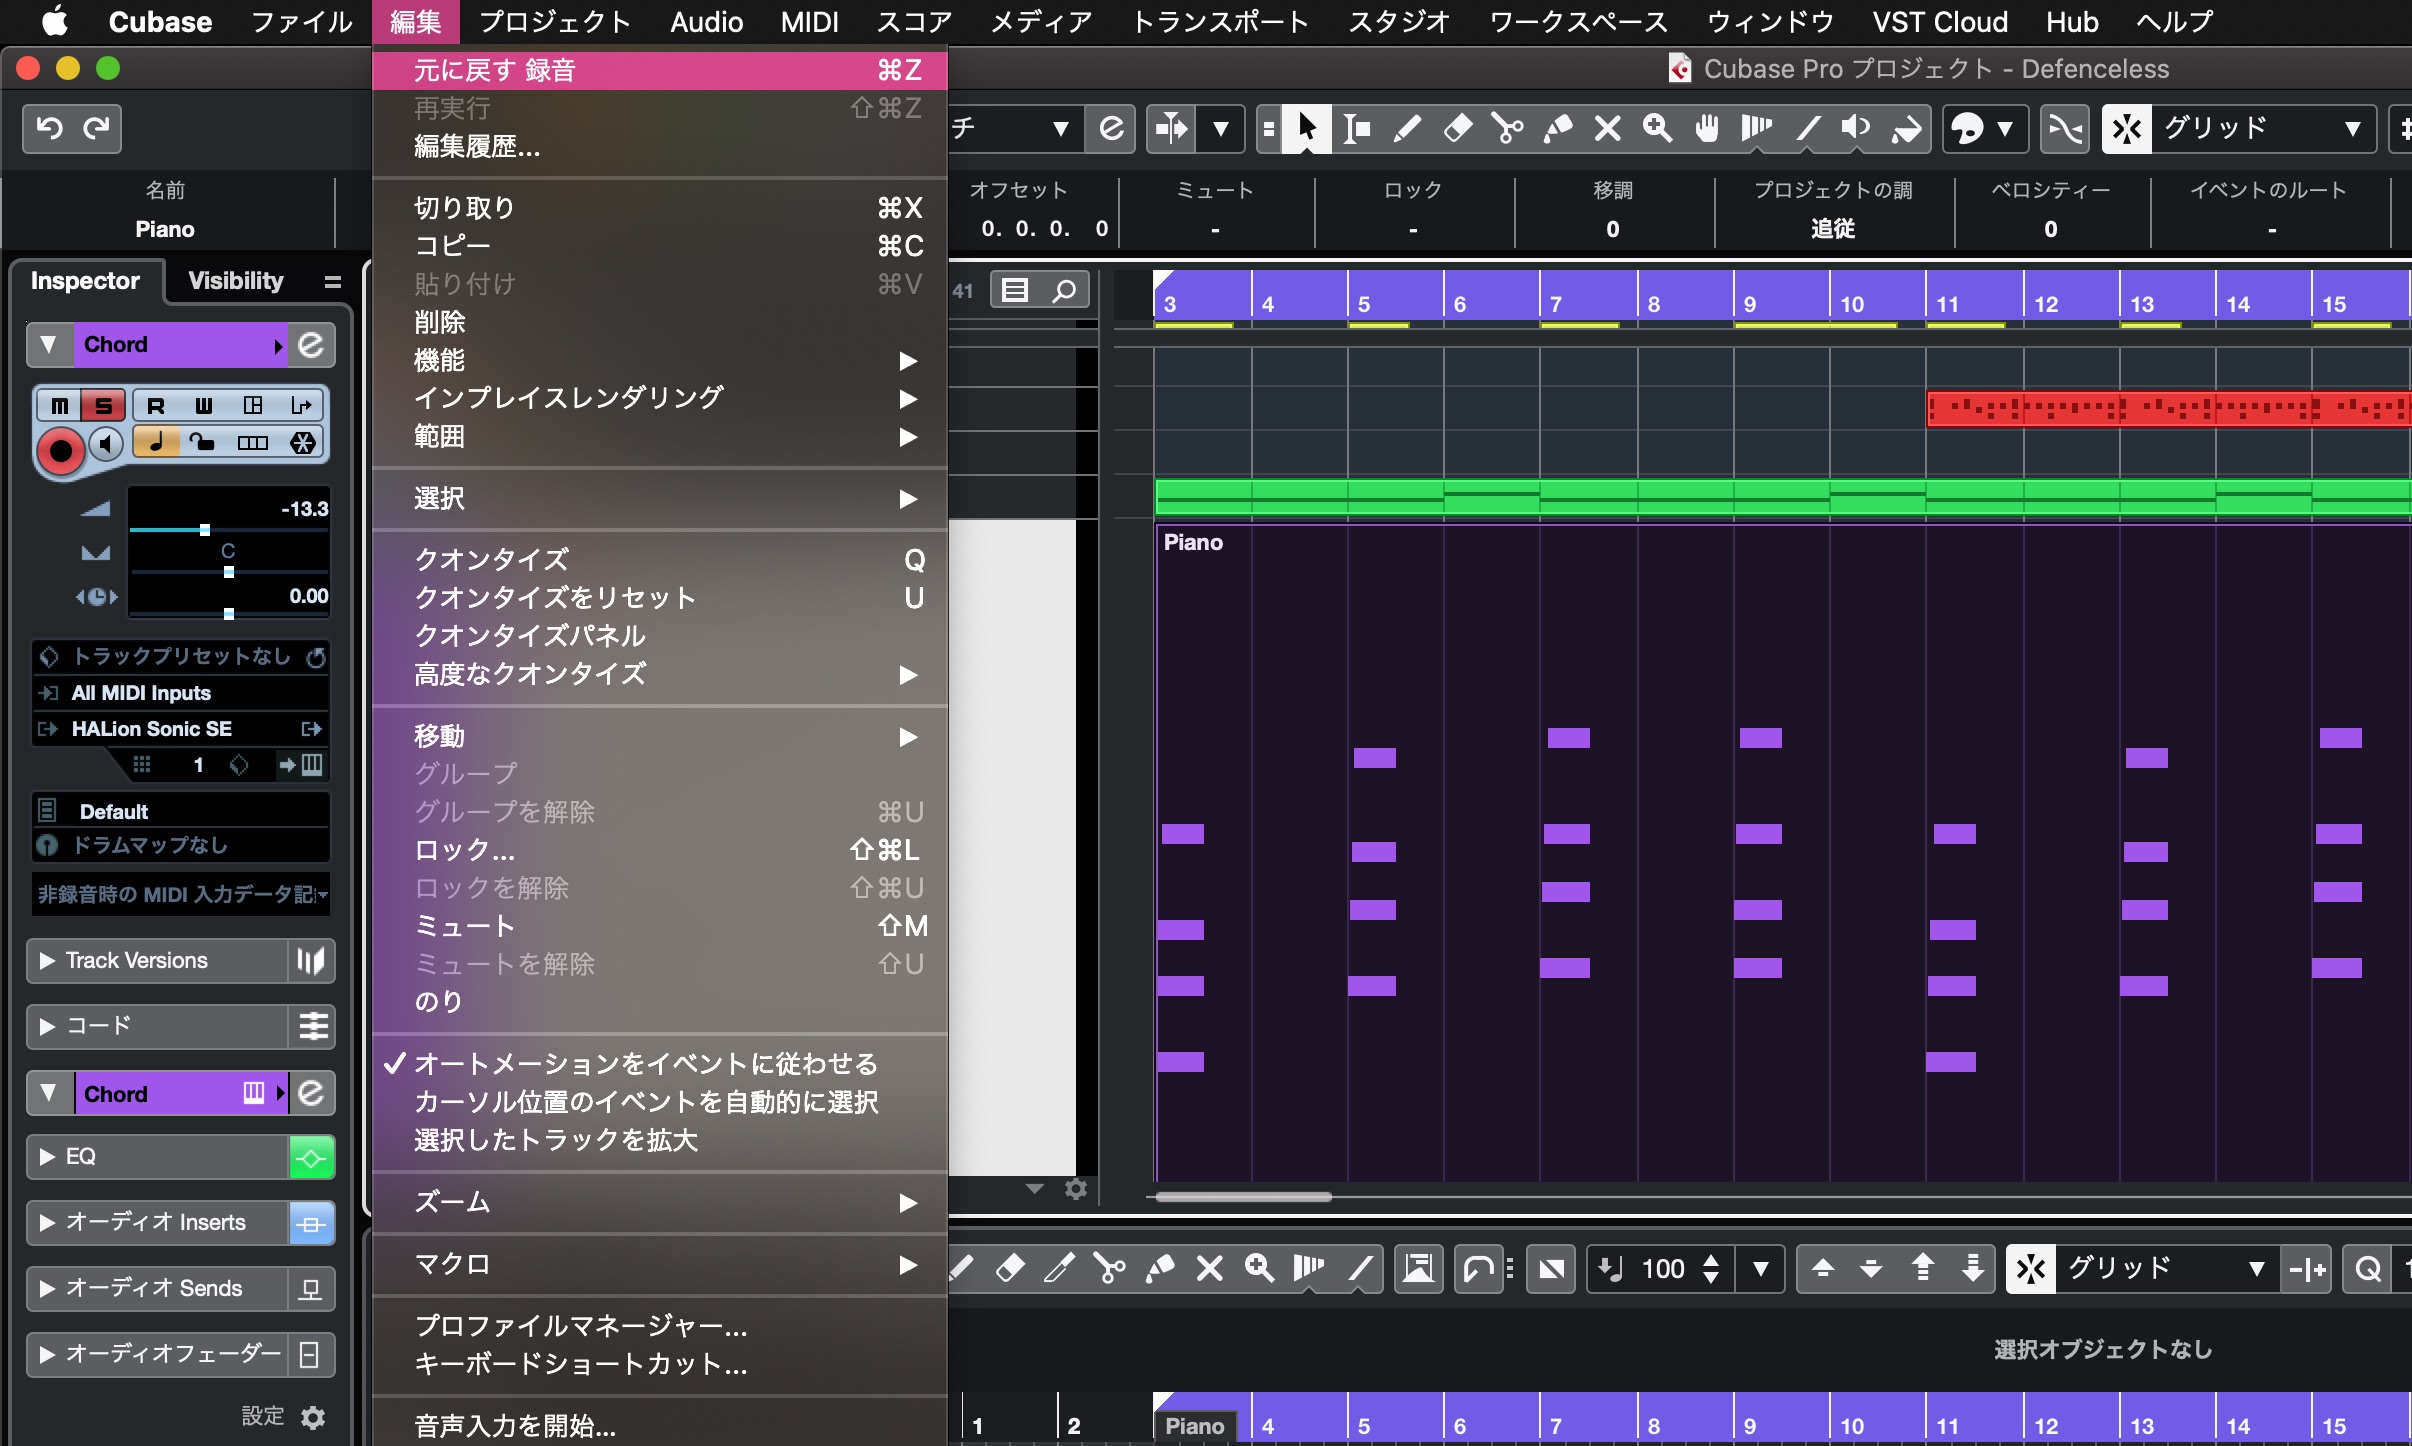Toggle Record Enable red button
The width and height of the screenshot is (2412, 1446).
[x=61, y=451]
